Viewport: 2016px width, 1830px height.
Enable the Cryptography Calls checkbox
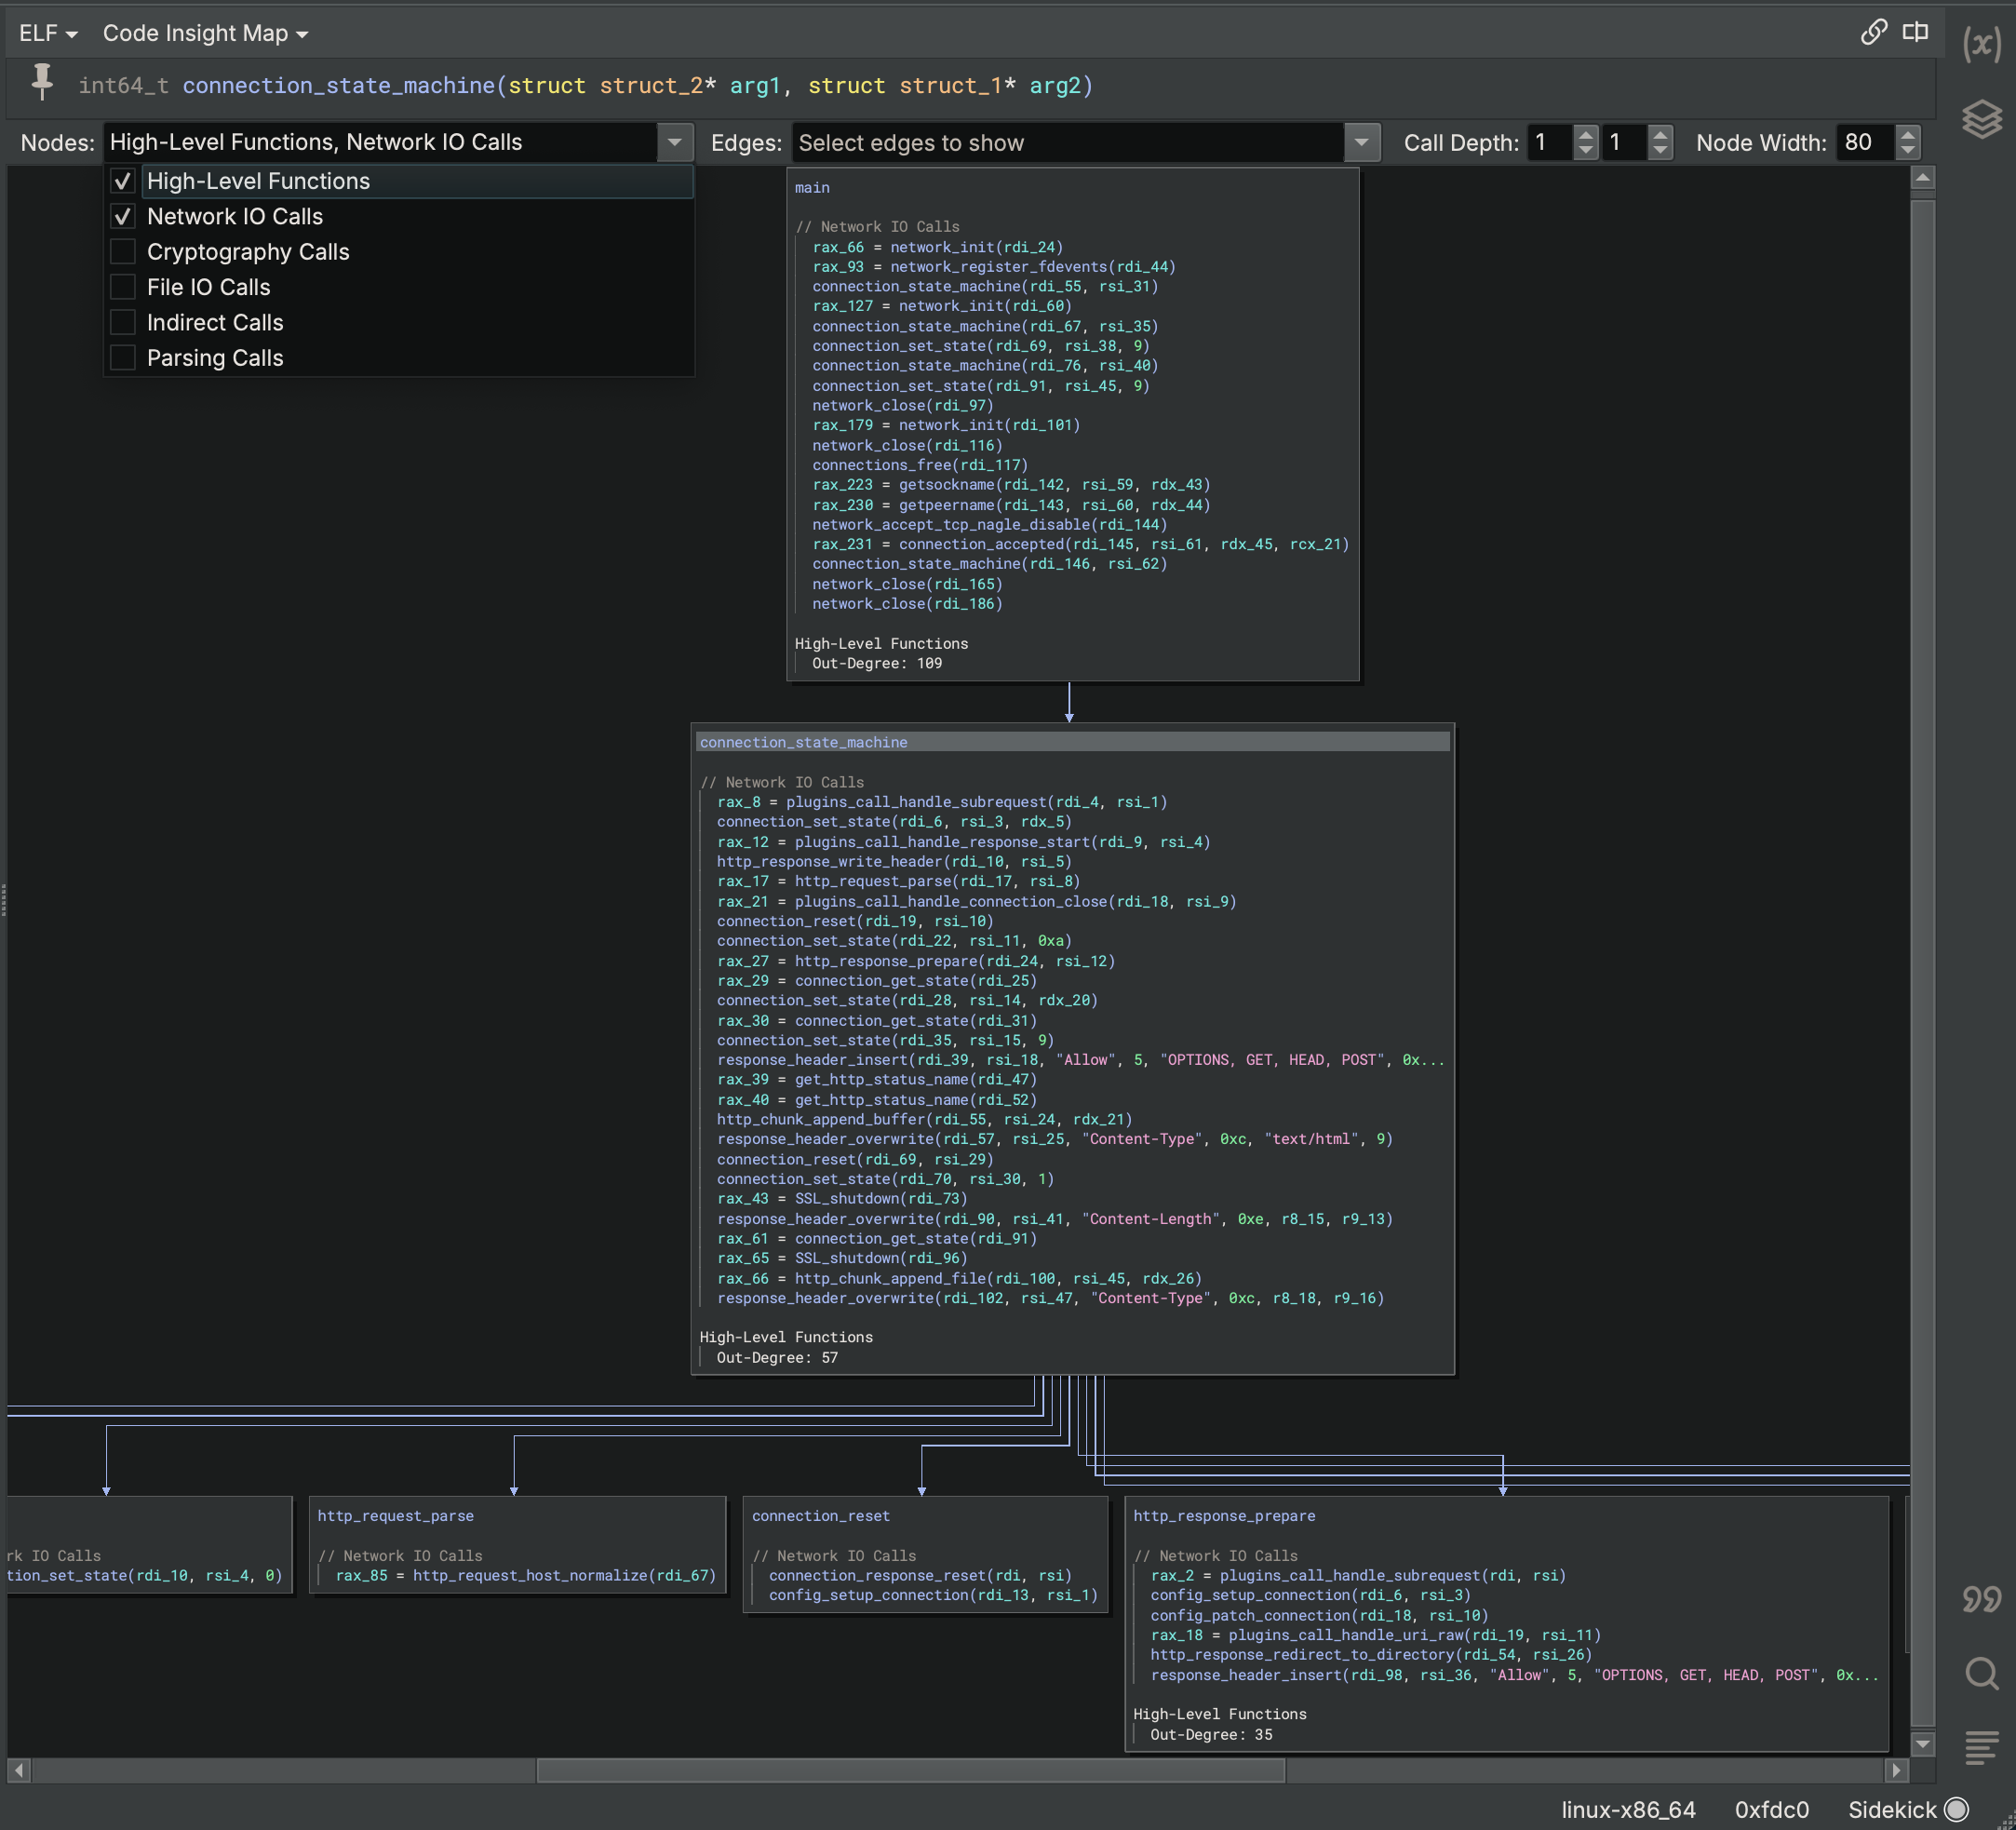pos(121,251)
